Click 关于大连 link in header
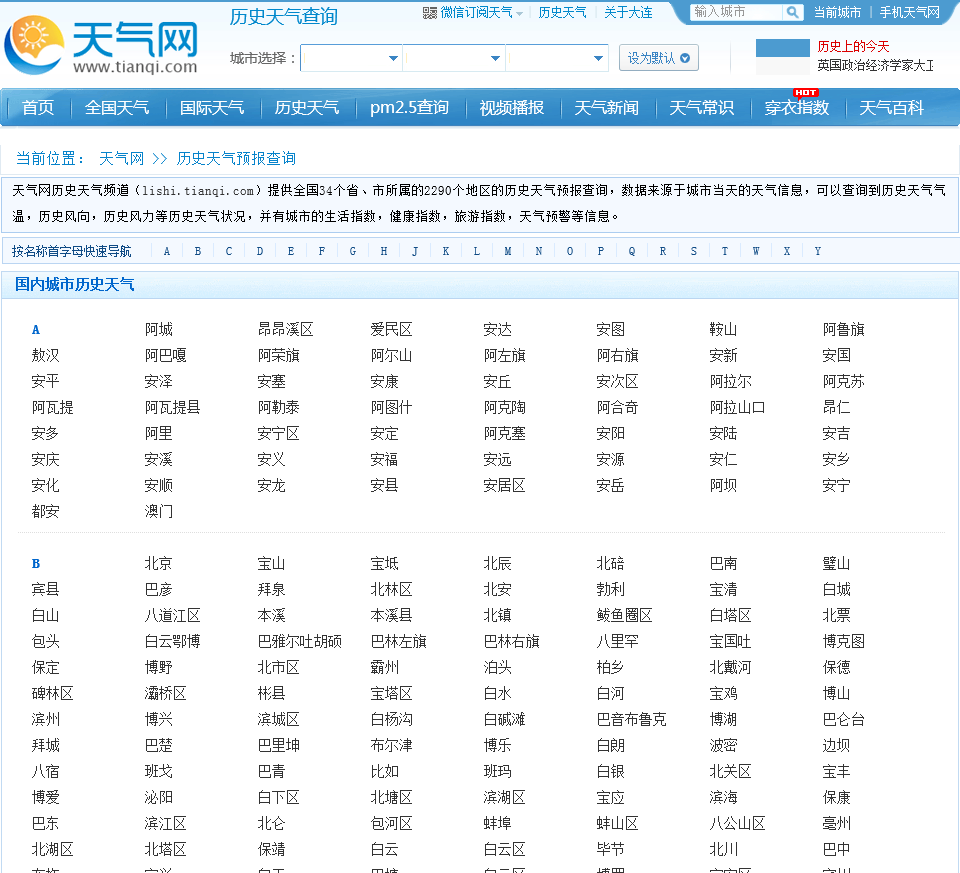This screenshot has height=873, width=960. [x=628, y=13]
